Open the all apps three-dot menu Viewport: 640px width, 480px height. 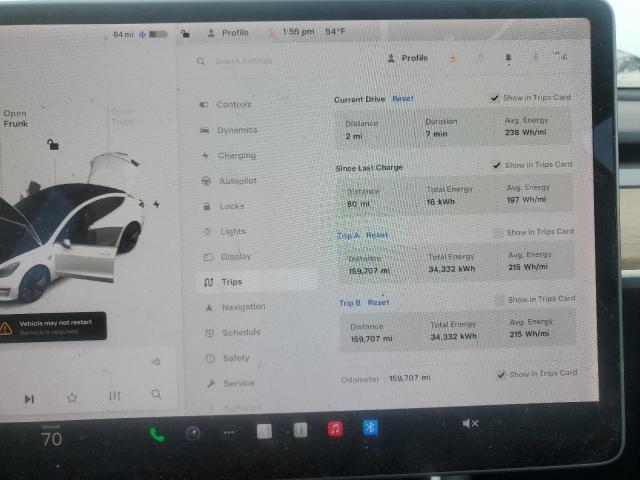click(229, 432)
